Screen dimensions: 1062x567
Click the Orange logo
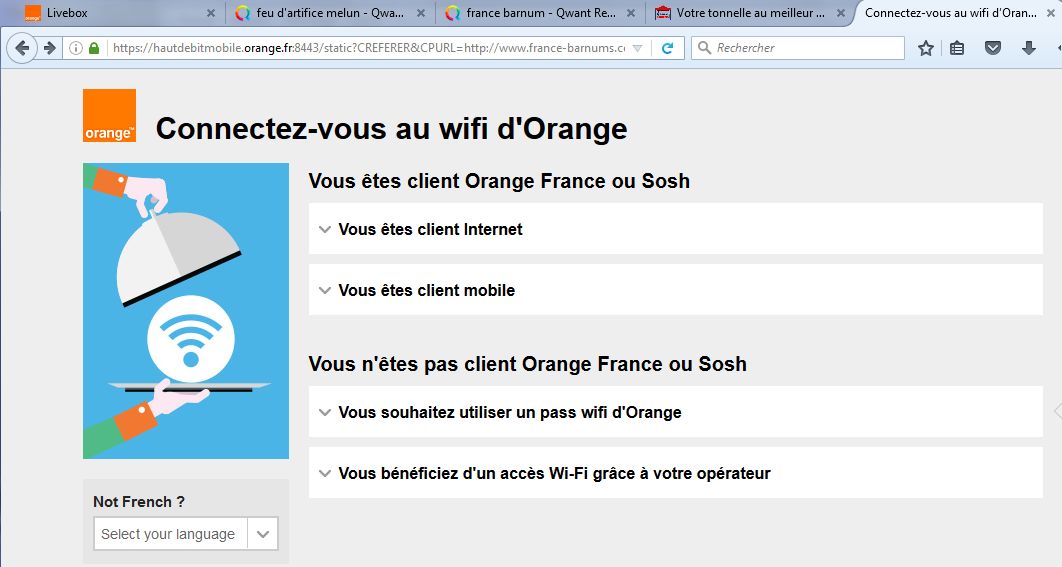pyautogui.click(x=109, y=115)
